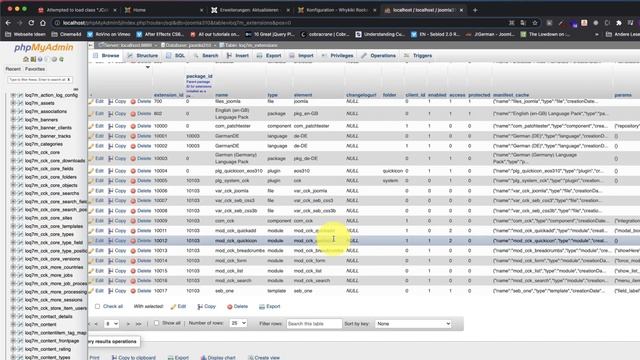Click browser back arrow
Screen dimensions: 640x360
point(9,23)
